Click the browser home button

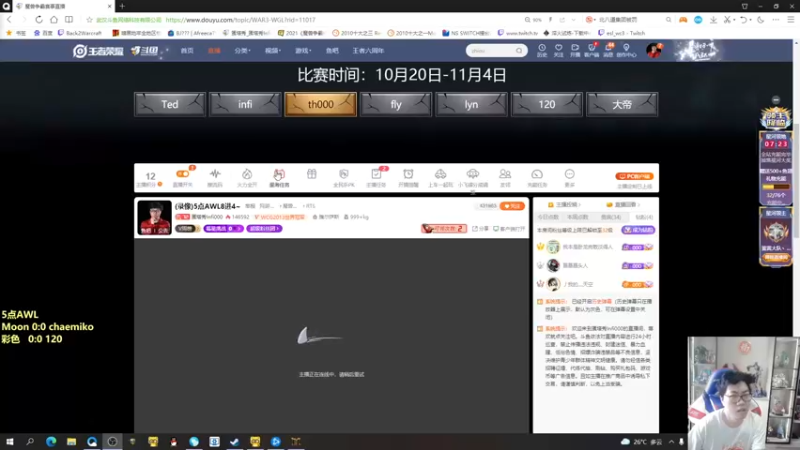tap(54, 19)
